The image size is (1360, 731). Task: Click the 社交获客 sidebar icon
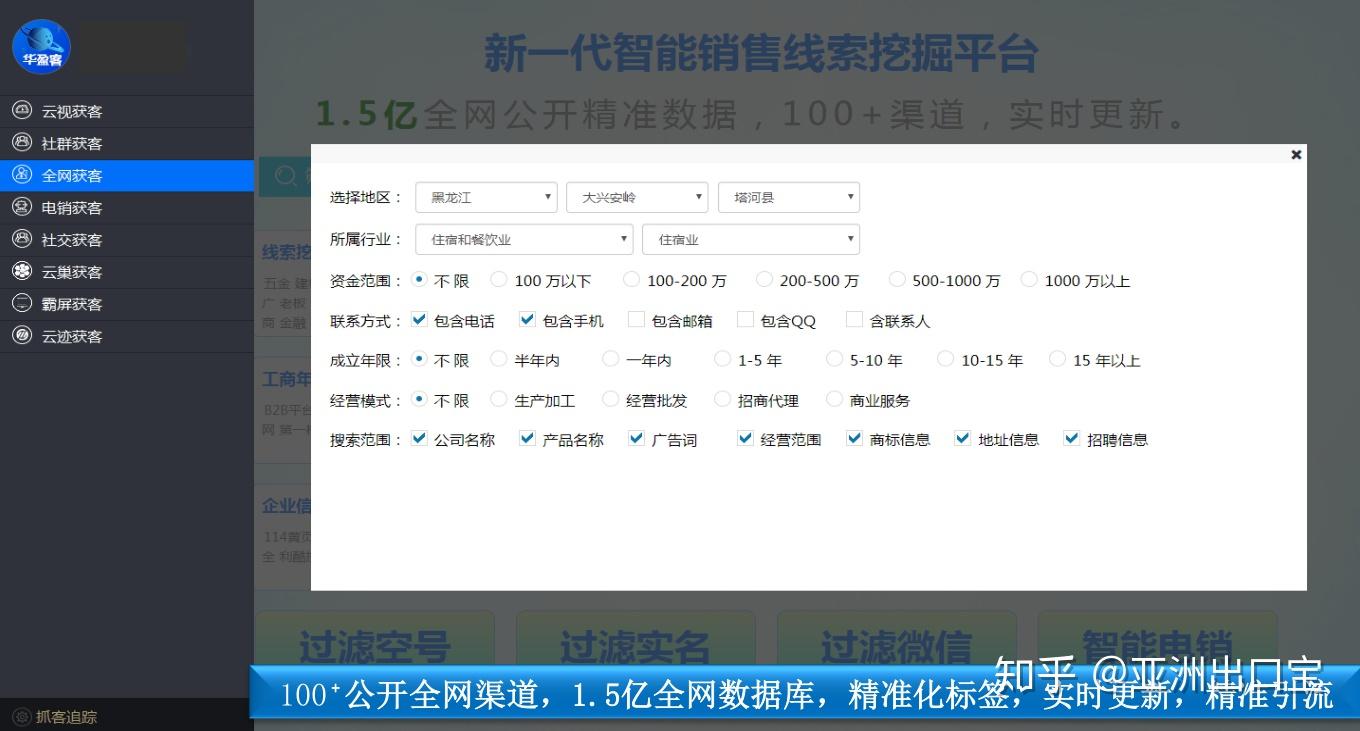(22, 239)
